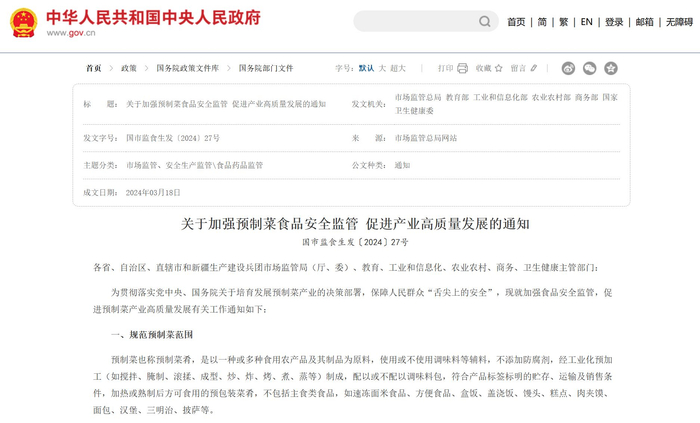Click subtitle 国市监食生发〔2024〕27号 under headline

pos(355,242)
